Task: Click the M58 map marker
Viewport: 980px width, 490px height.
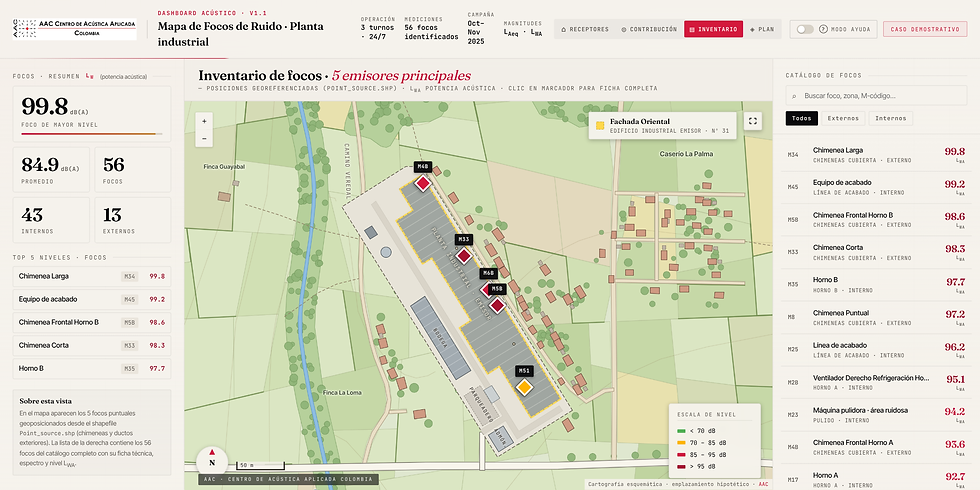Action: coord(497,306)
